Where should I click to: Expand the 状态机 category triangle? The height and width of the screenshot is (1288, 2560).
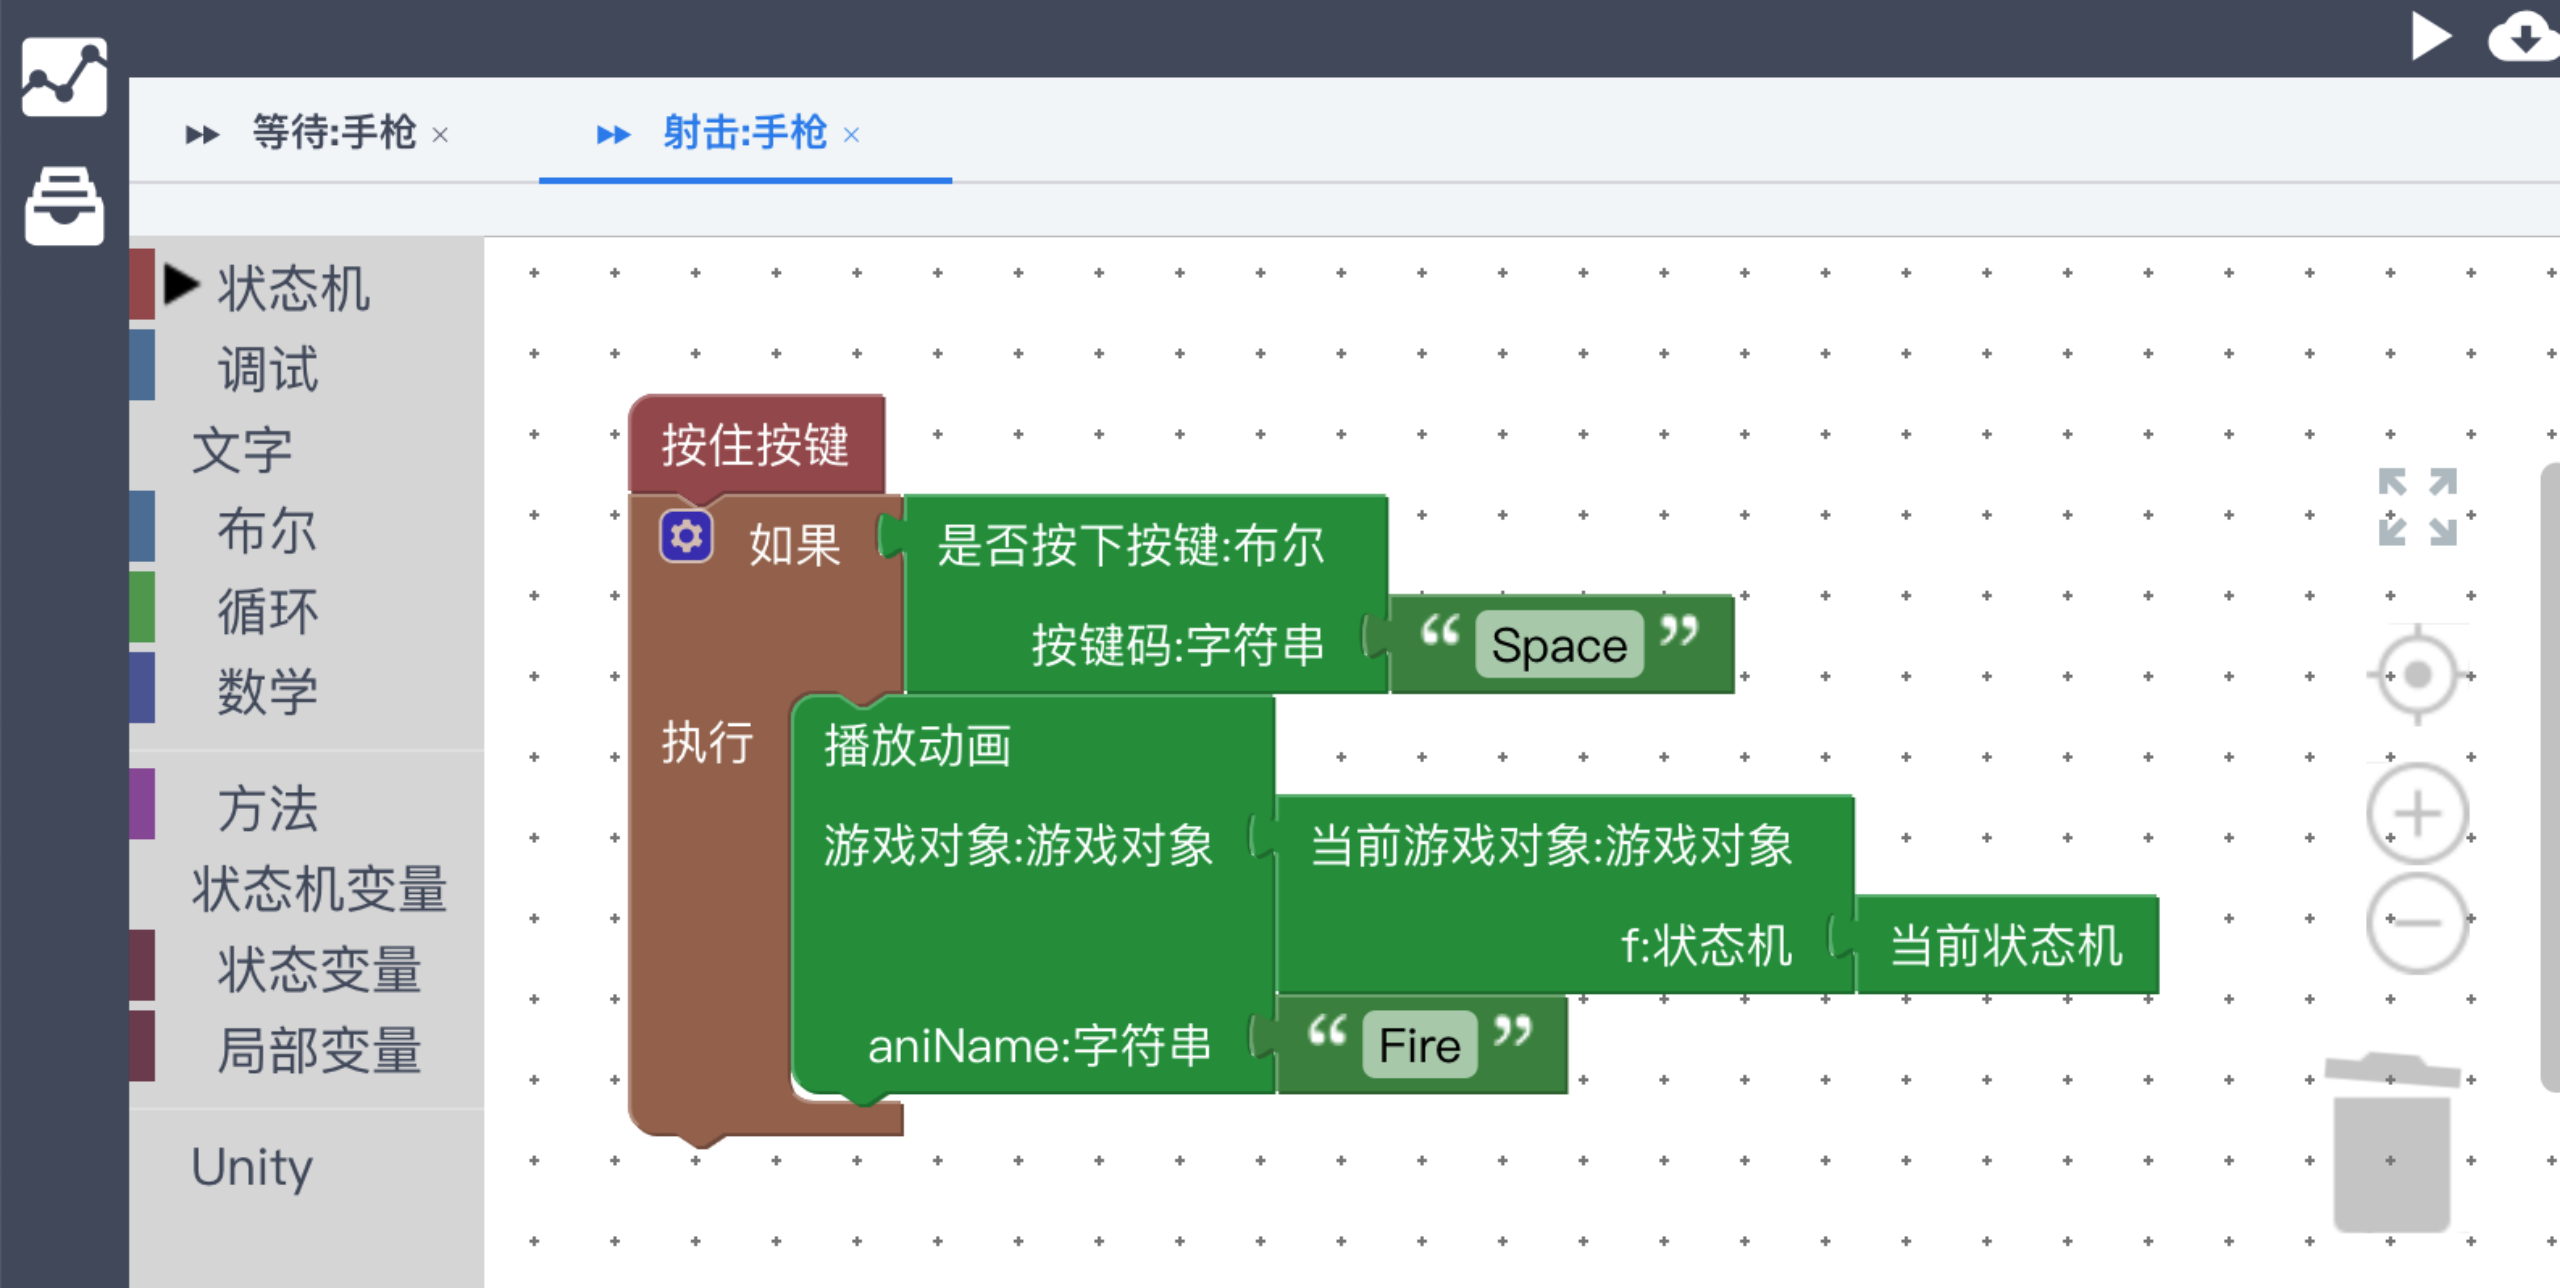tap(181, 284)
